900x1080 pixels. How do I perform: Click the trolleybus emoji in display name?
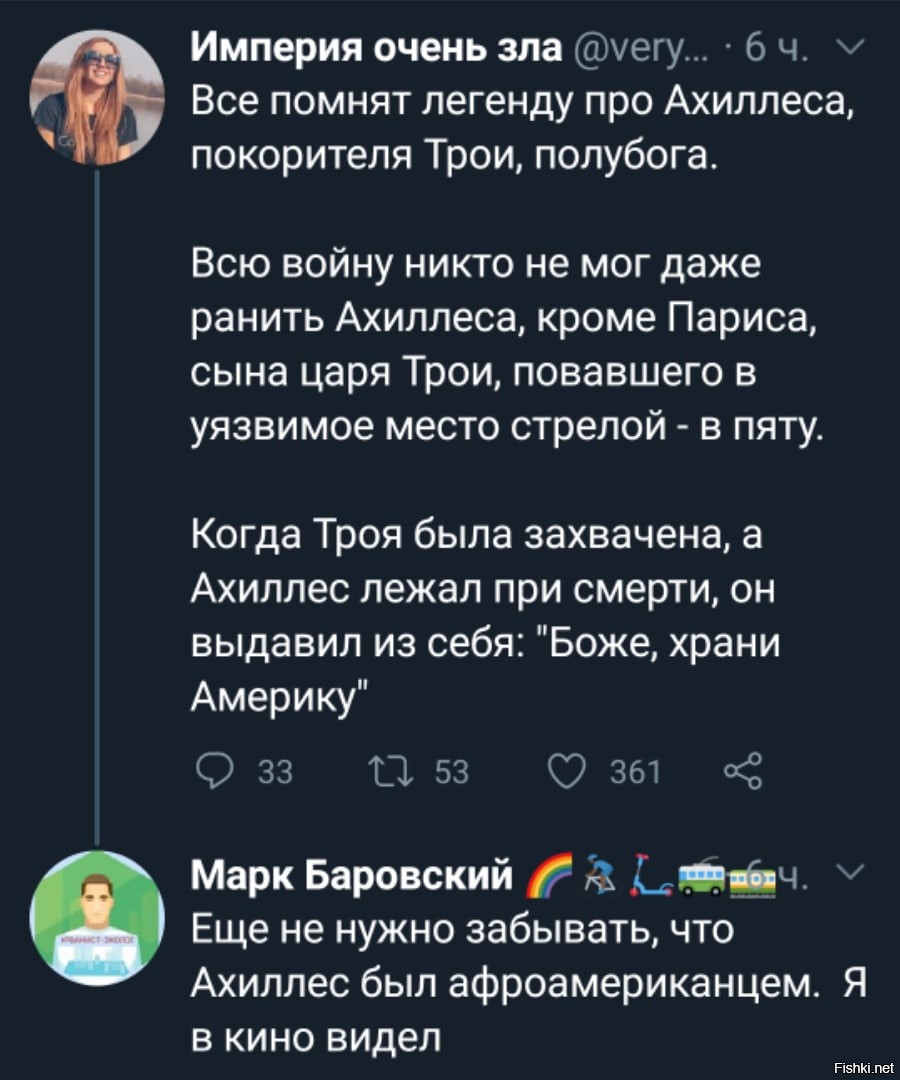tap(701, 878)
